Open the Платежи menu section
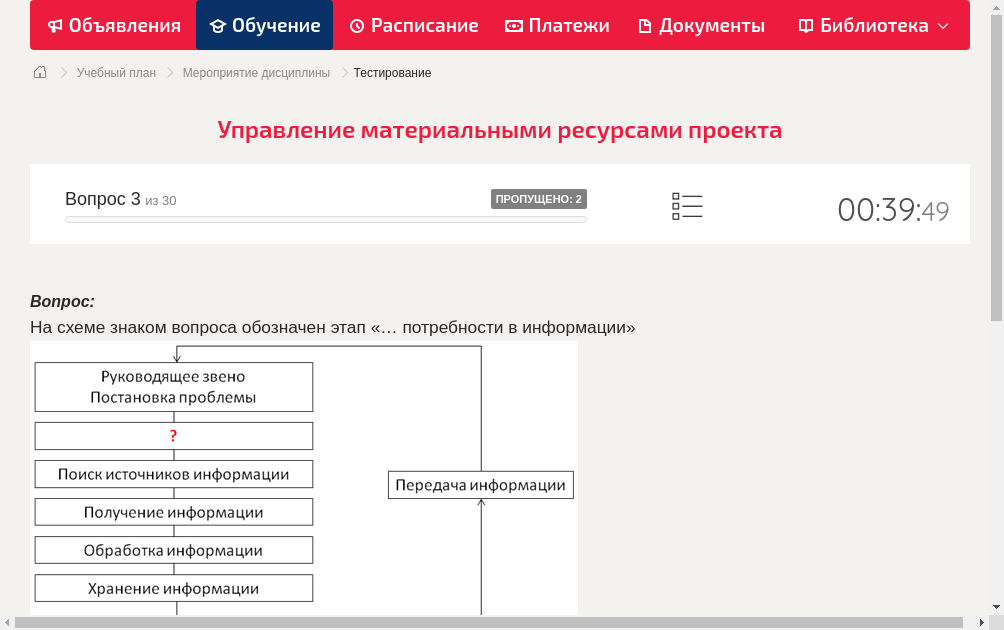The image size is (1004, 630). point(557,25)
